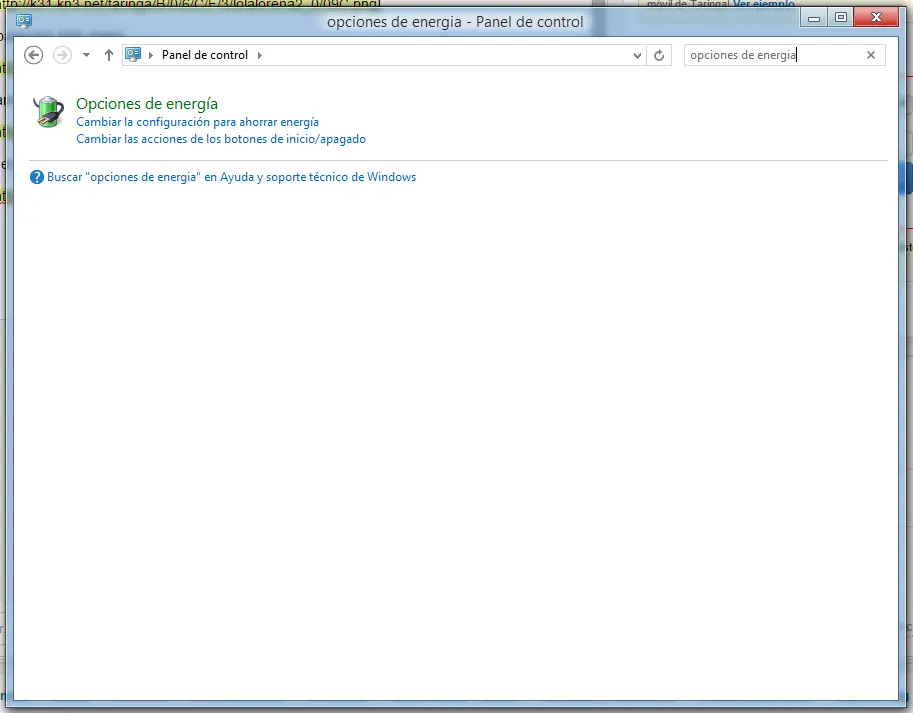This screenshot has width=913, height=713.
Task: Expand the chevron after Panel de control
Action: tap(260, 55)
